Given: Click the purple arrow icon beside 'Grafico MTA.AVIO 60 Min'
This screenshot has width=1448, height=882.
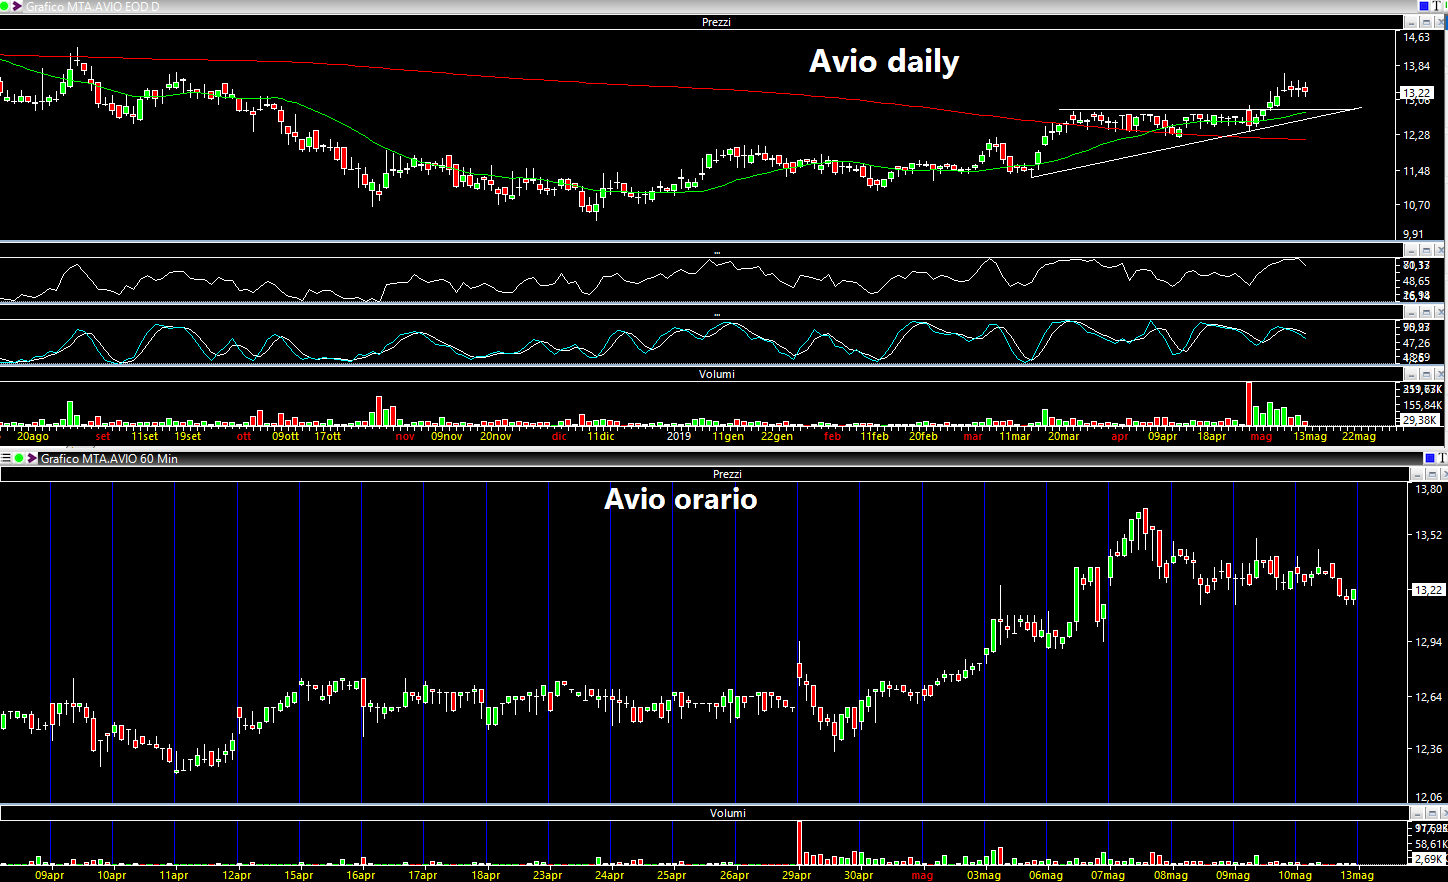Looking at the screenshot, I should [32, 458].
